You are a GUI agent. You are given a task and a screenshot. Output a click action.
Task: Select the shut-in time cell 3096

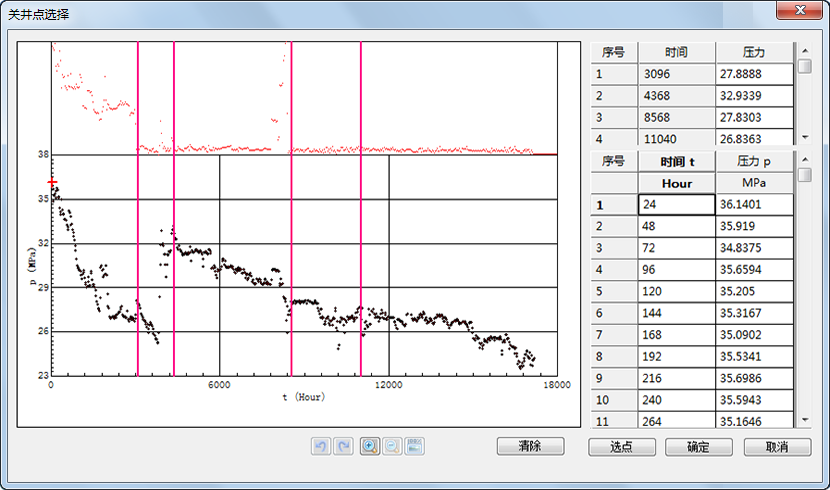(676, 74)
